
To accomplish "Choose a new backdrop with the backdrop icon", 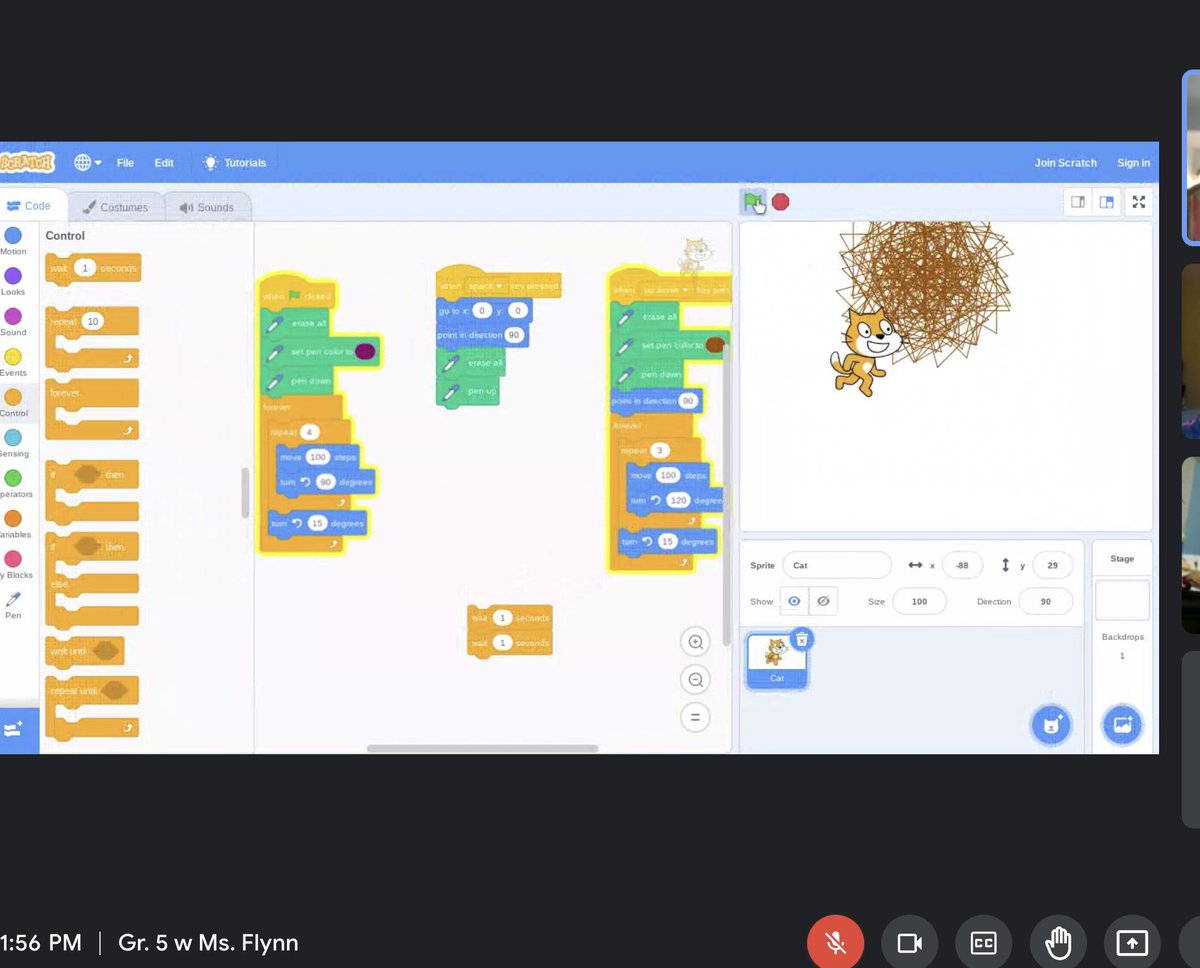I will point(1122,724).
